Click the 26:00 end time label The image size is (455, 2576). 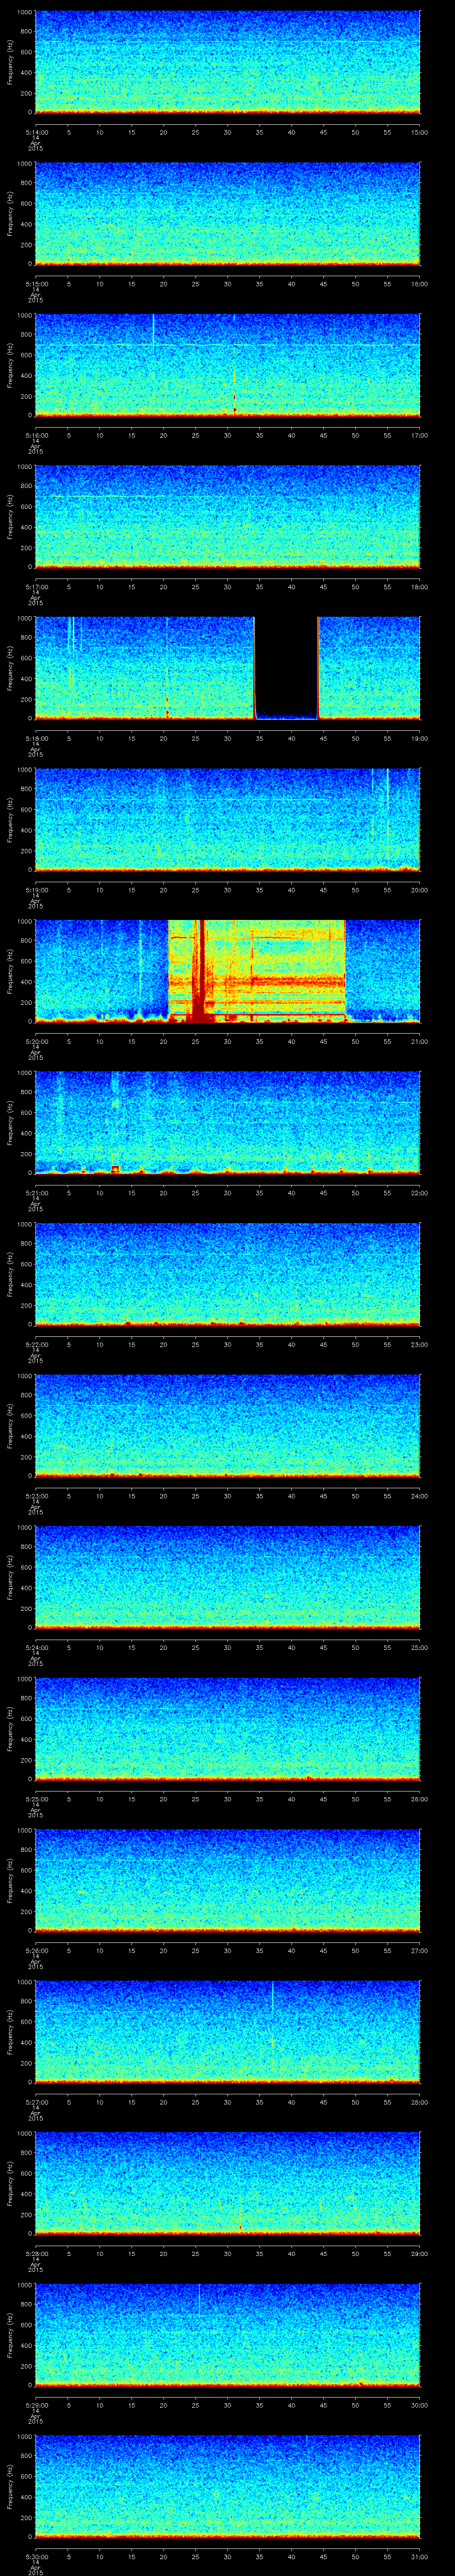[x=420, y=1799]
